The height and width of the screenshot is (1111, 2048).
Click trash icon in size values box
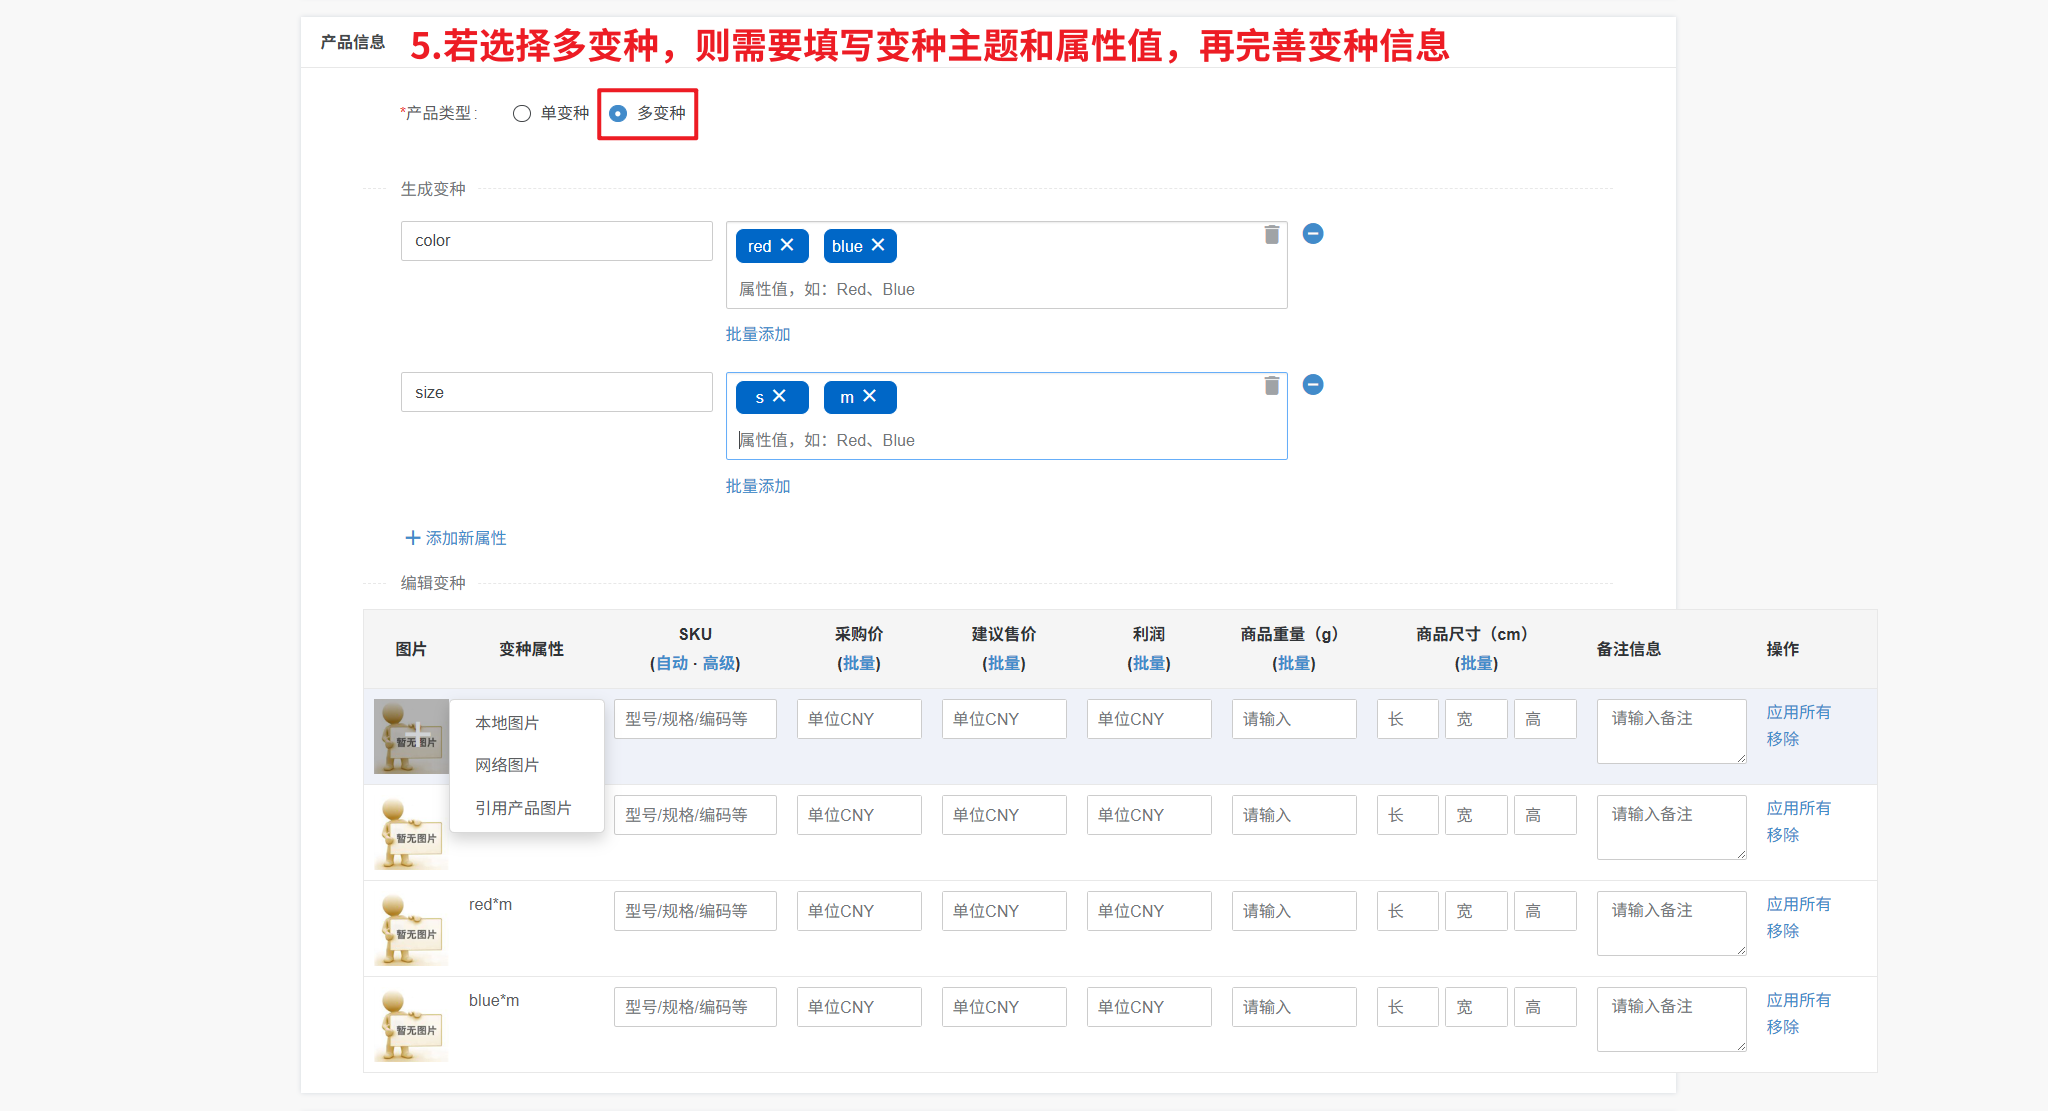pos(1271,385)
